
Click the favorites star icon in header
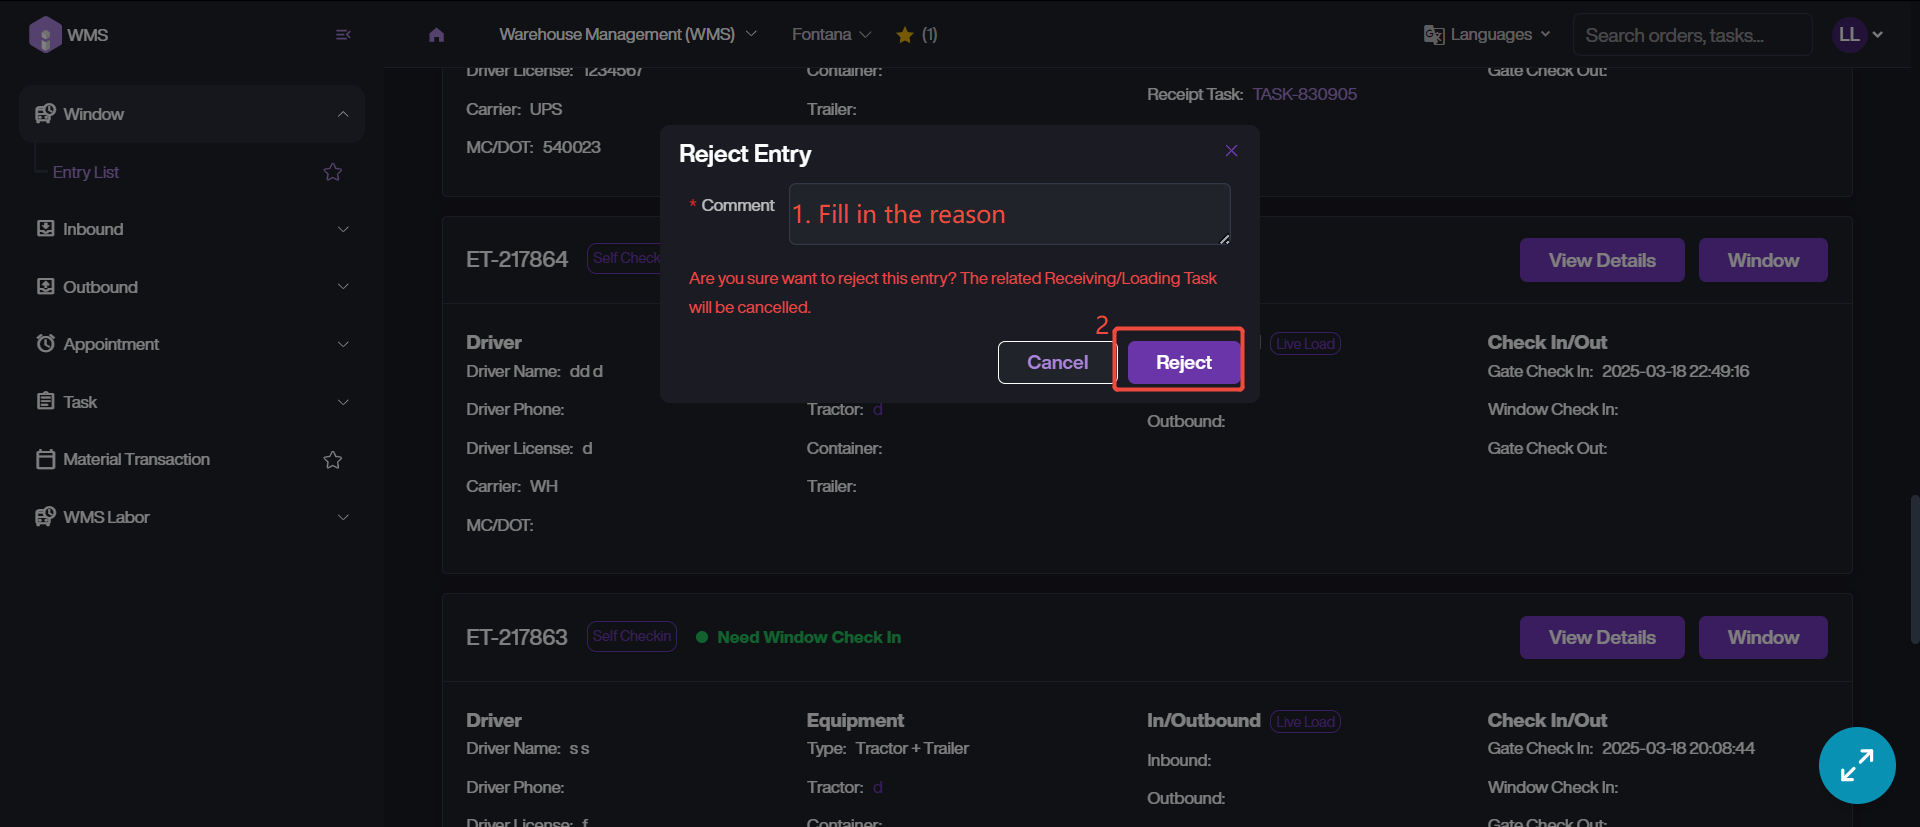click(x=905, y=35)
